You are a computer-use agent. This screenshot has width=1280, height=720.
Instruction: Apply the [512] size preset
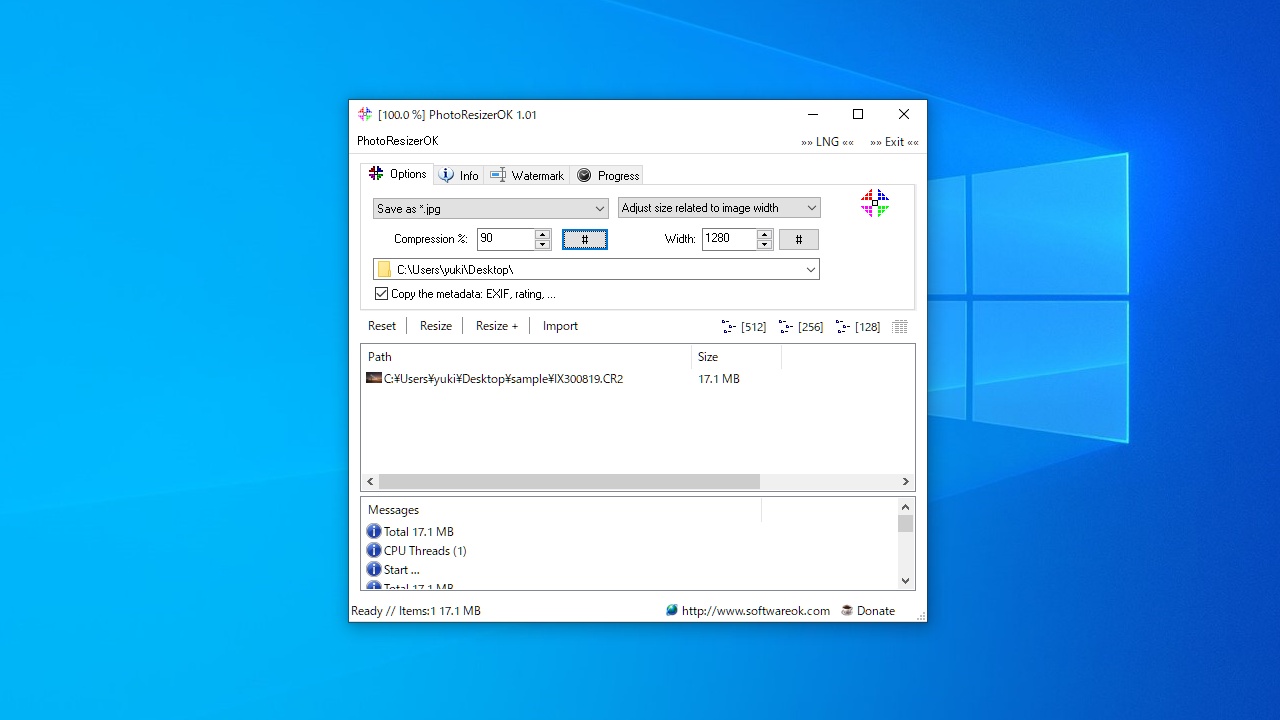pyautogui.click(x=744, y=327)
